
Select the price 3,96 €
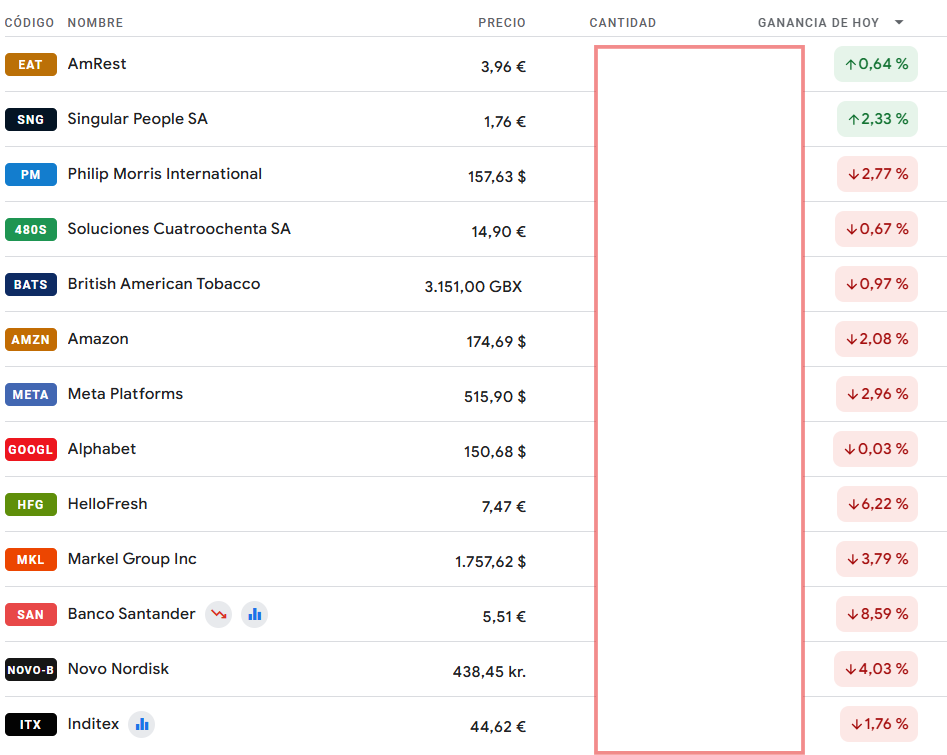[x=503, y=66]
